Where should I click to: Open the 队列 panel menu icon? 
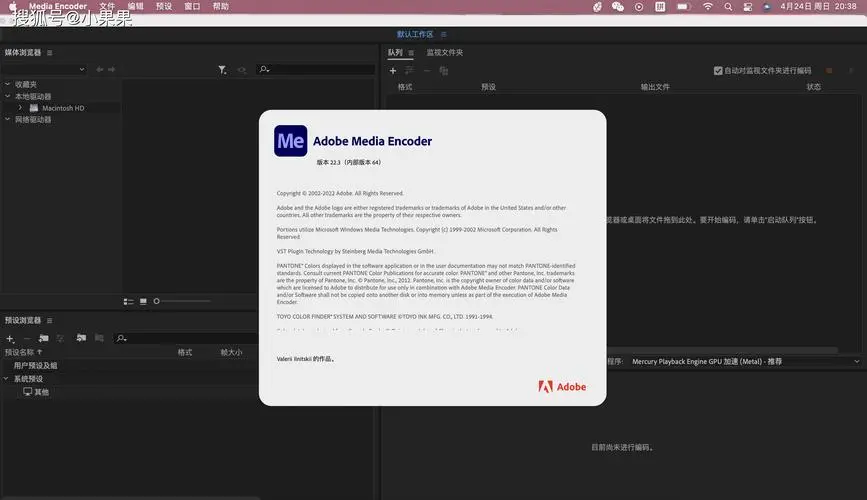411,53
